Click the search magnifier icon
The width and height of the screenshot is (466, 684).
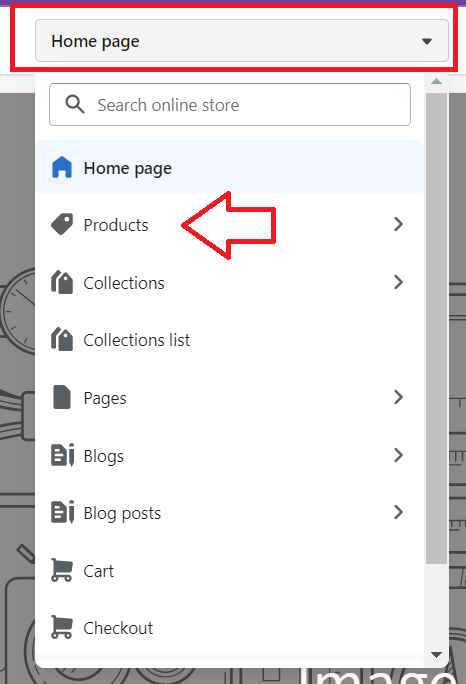pyautogui.click(x=75, y=105)
